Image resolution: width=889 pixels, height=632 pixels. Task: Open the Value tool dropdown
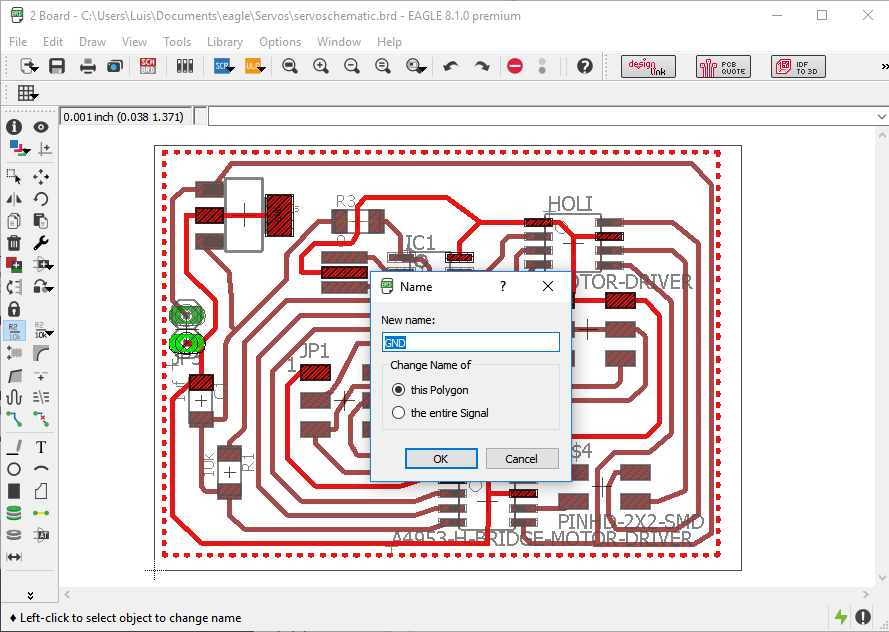pos(44,330)
